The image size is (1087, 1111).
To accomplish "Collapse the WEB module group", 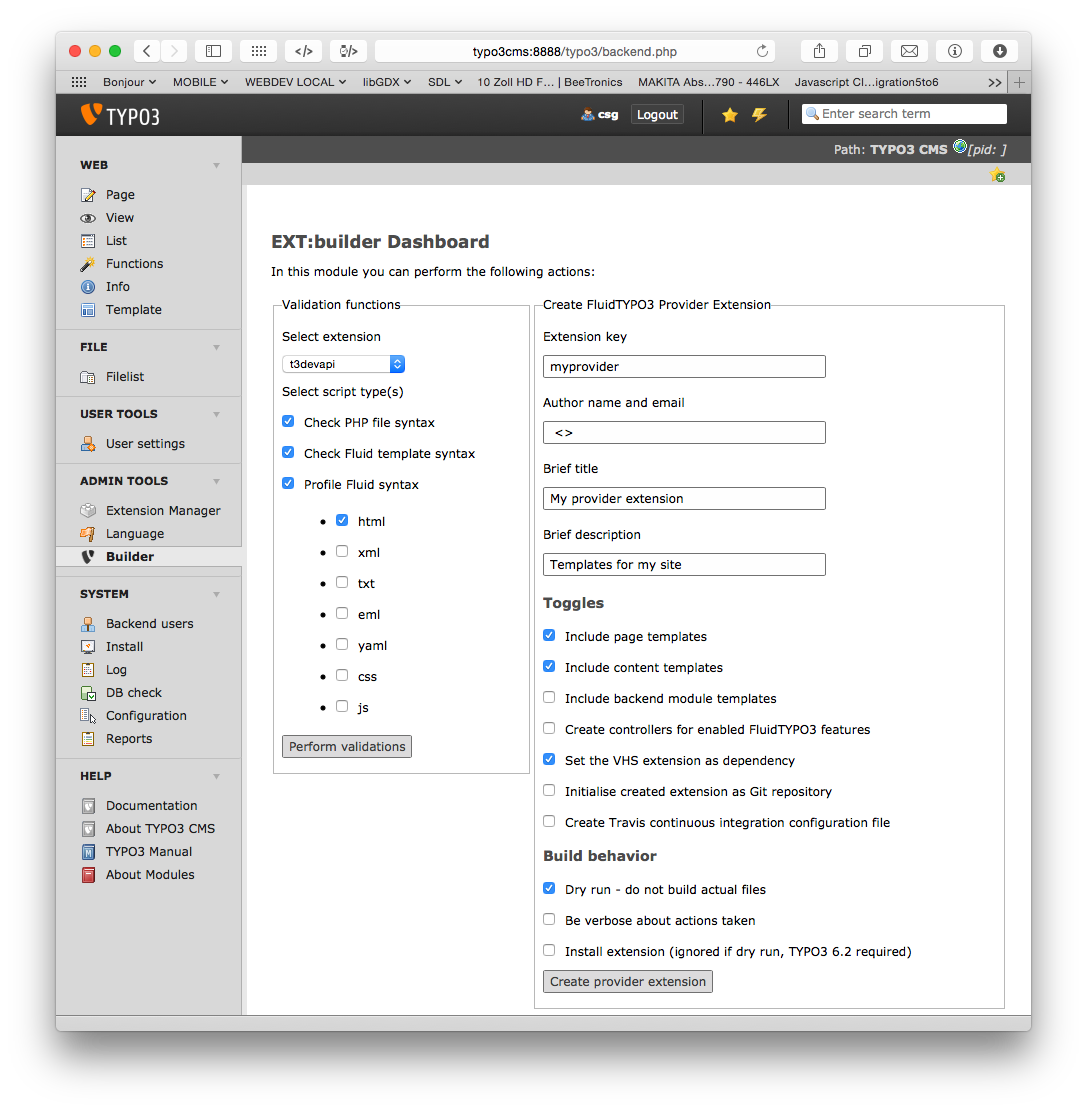I will pyautogui.click(x=216, y=165).
